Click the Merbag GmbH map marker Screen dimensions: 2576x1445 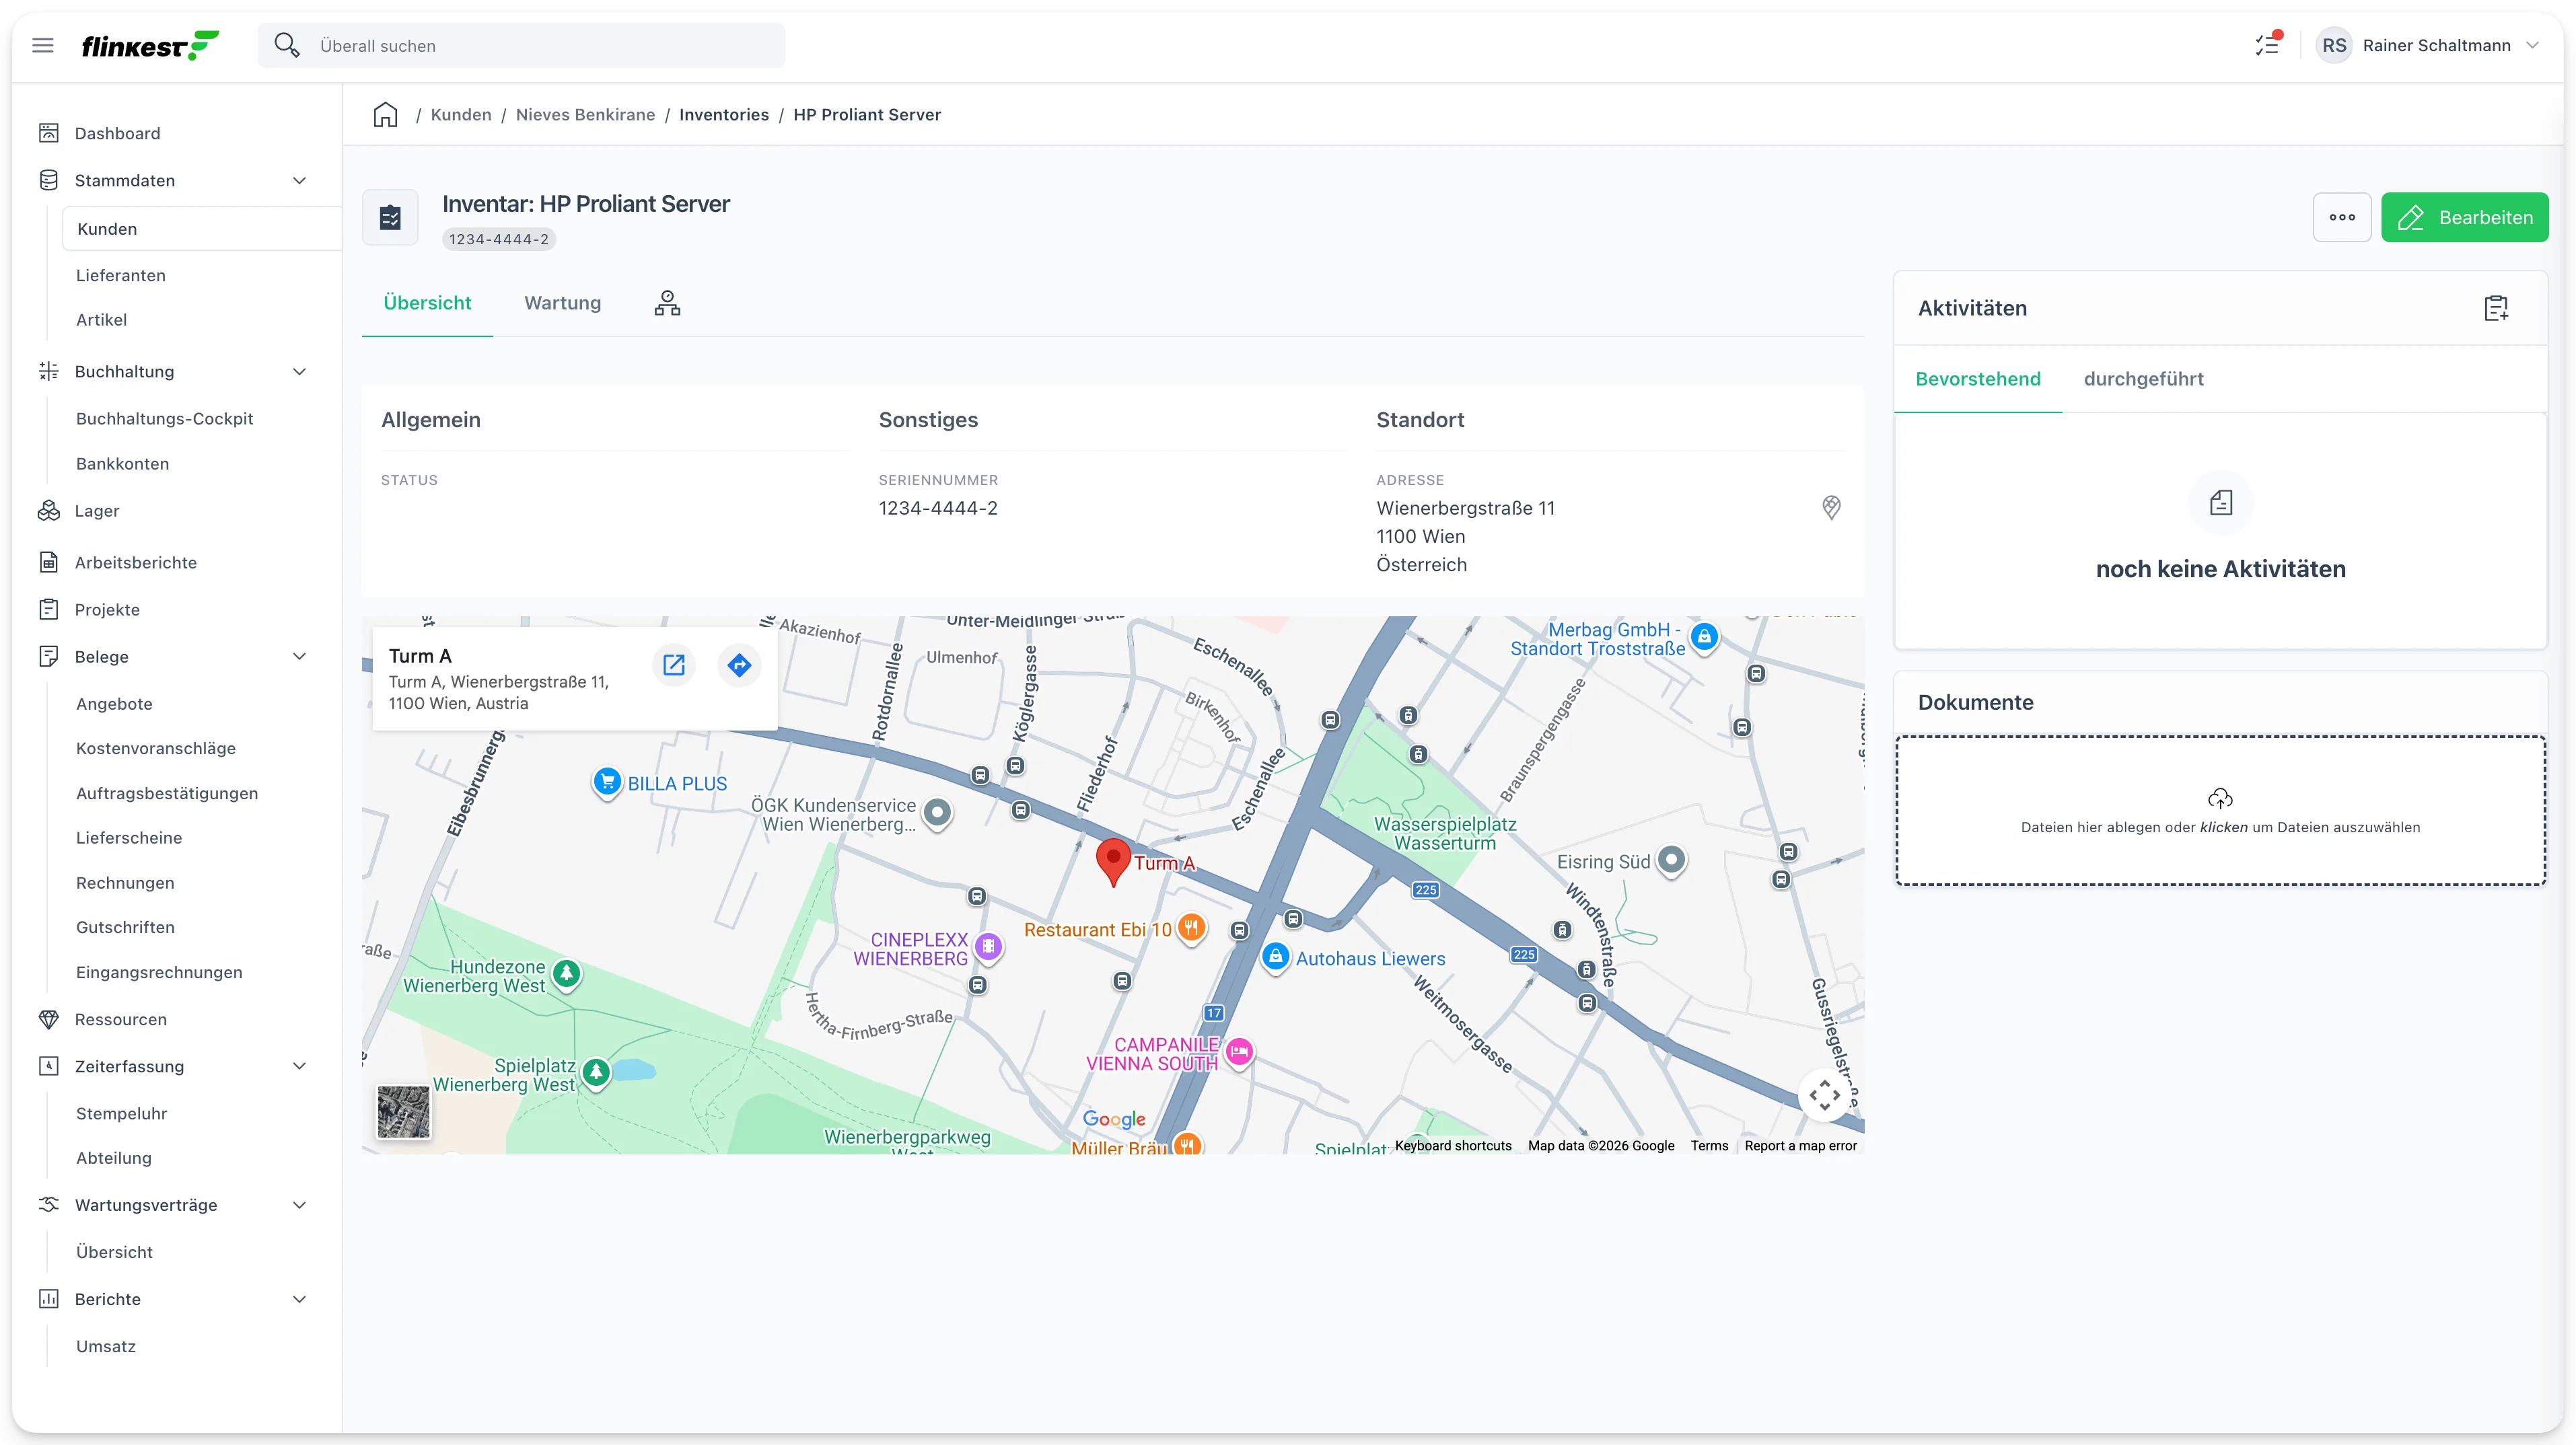click(1704, 637)
